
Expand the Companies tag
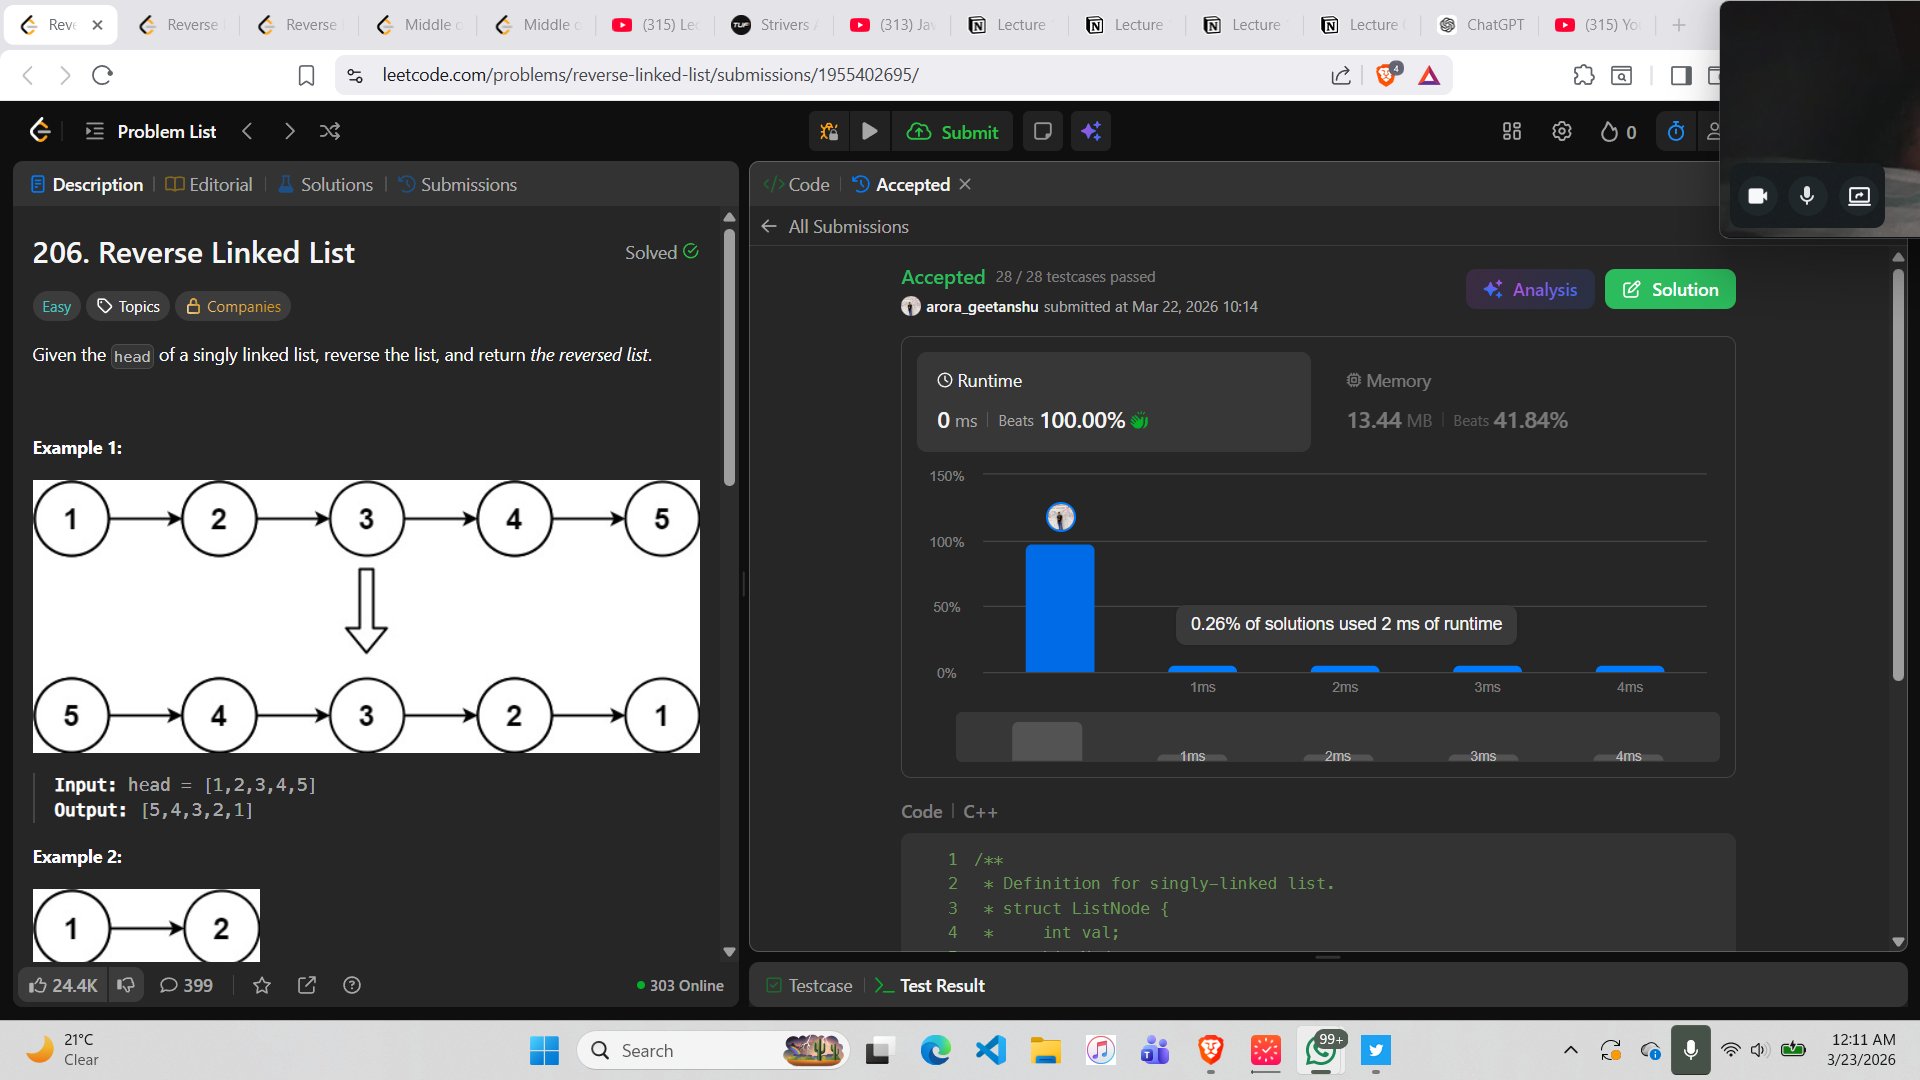(233, 307)
